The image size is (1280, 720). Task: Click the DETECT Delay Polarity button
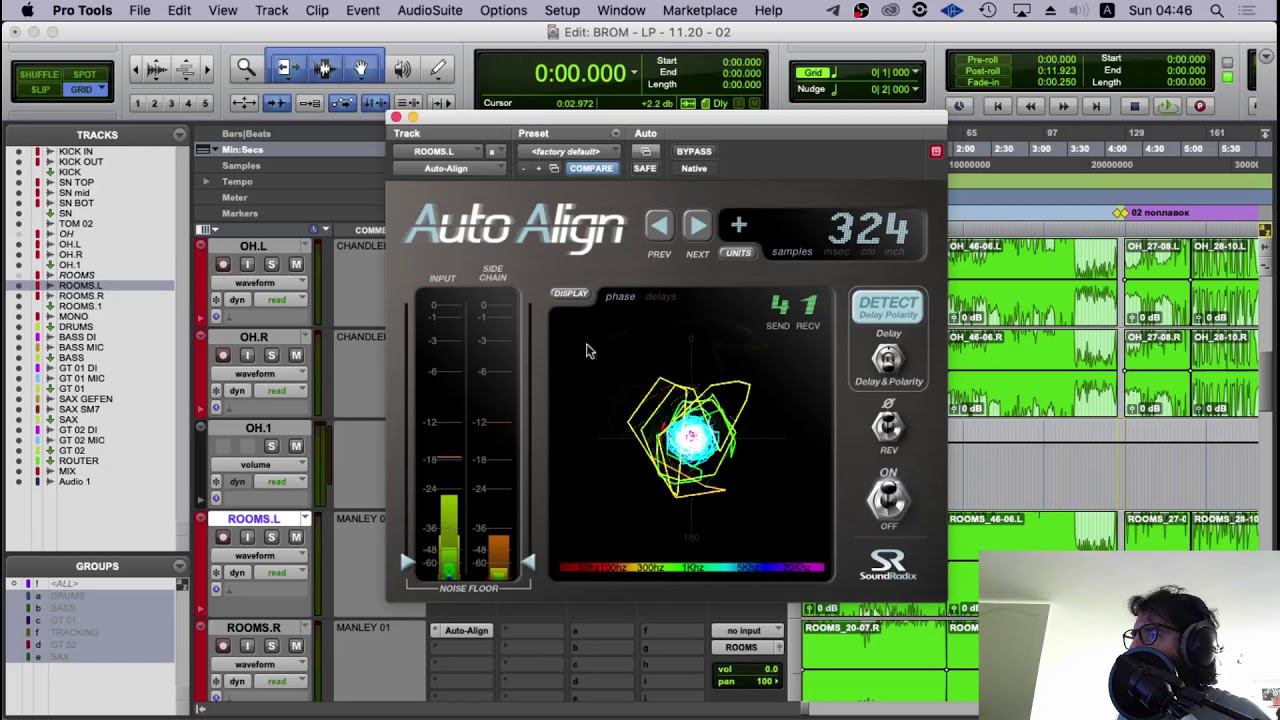click(x=888, y=307)
